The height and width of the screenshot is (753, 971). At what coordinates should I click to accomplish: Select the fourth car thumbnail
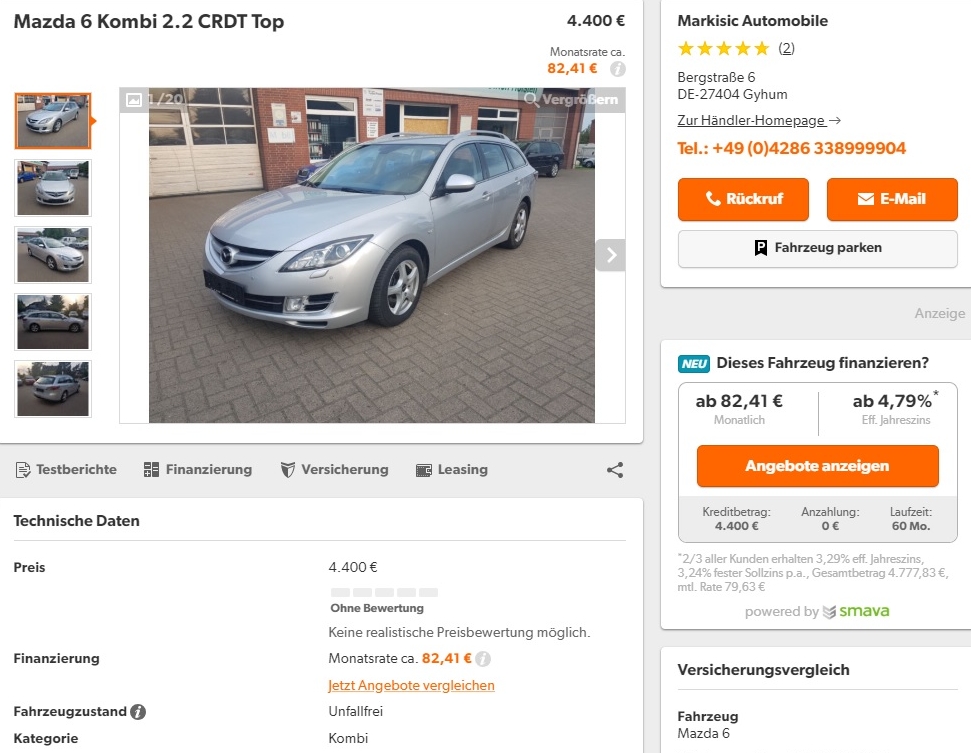53,322
